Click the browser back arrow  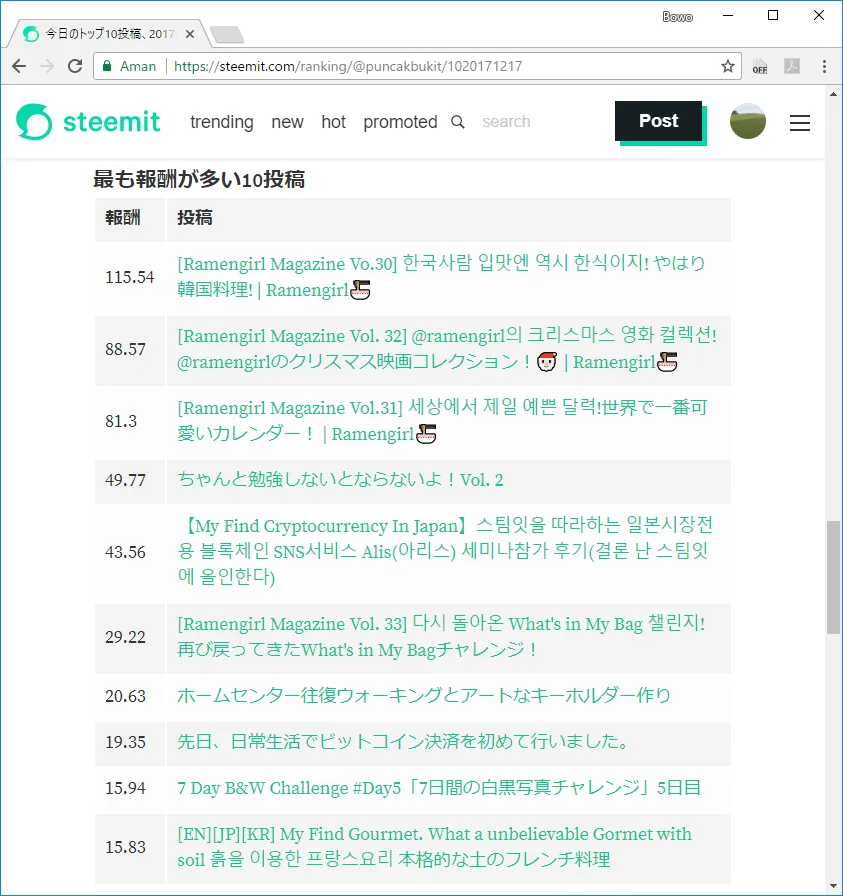coord(19,66)
